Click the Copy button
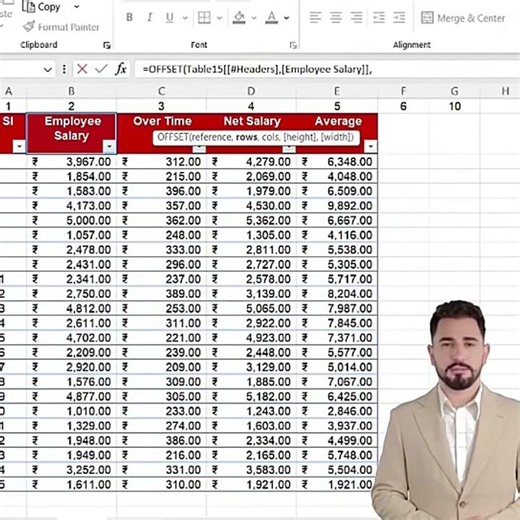The image size is (520, 520). click(41, 7)
